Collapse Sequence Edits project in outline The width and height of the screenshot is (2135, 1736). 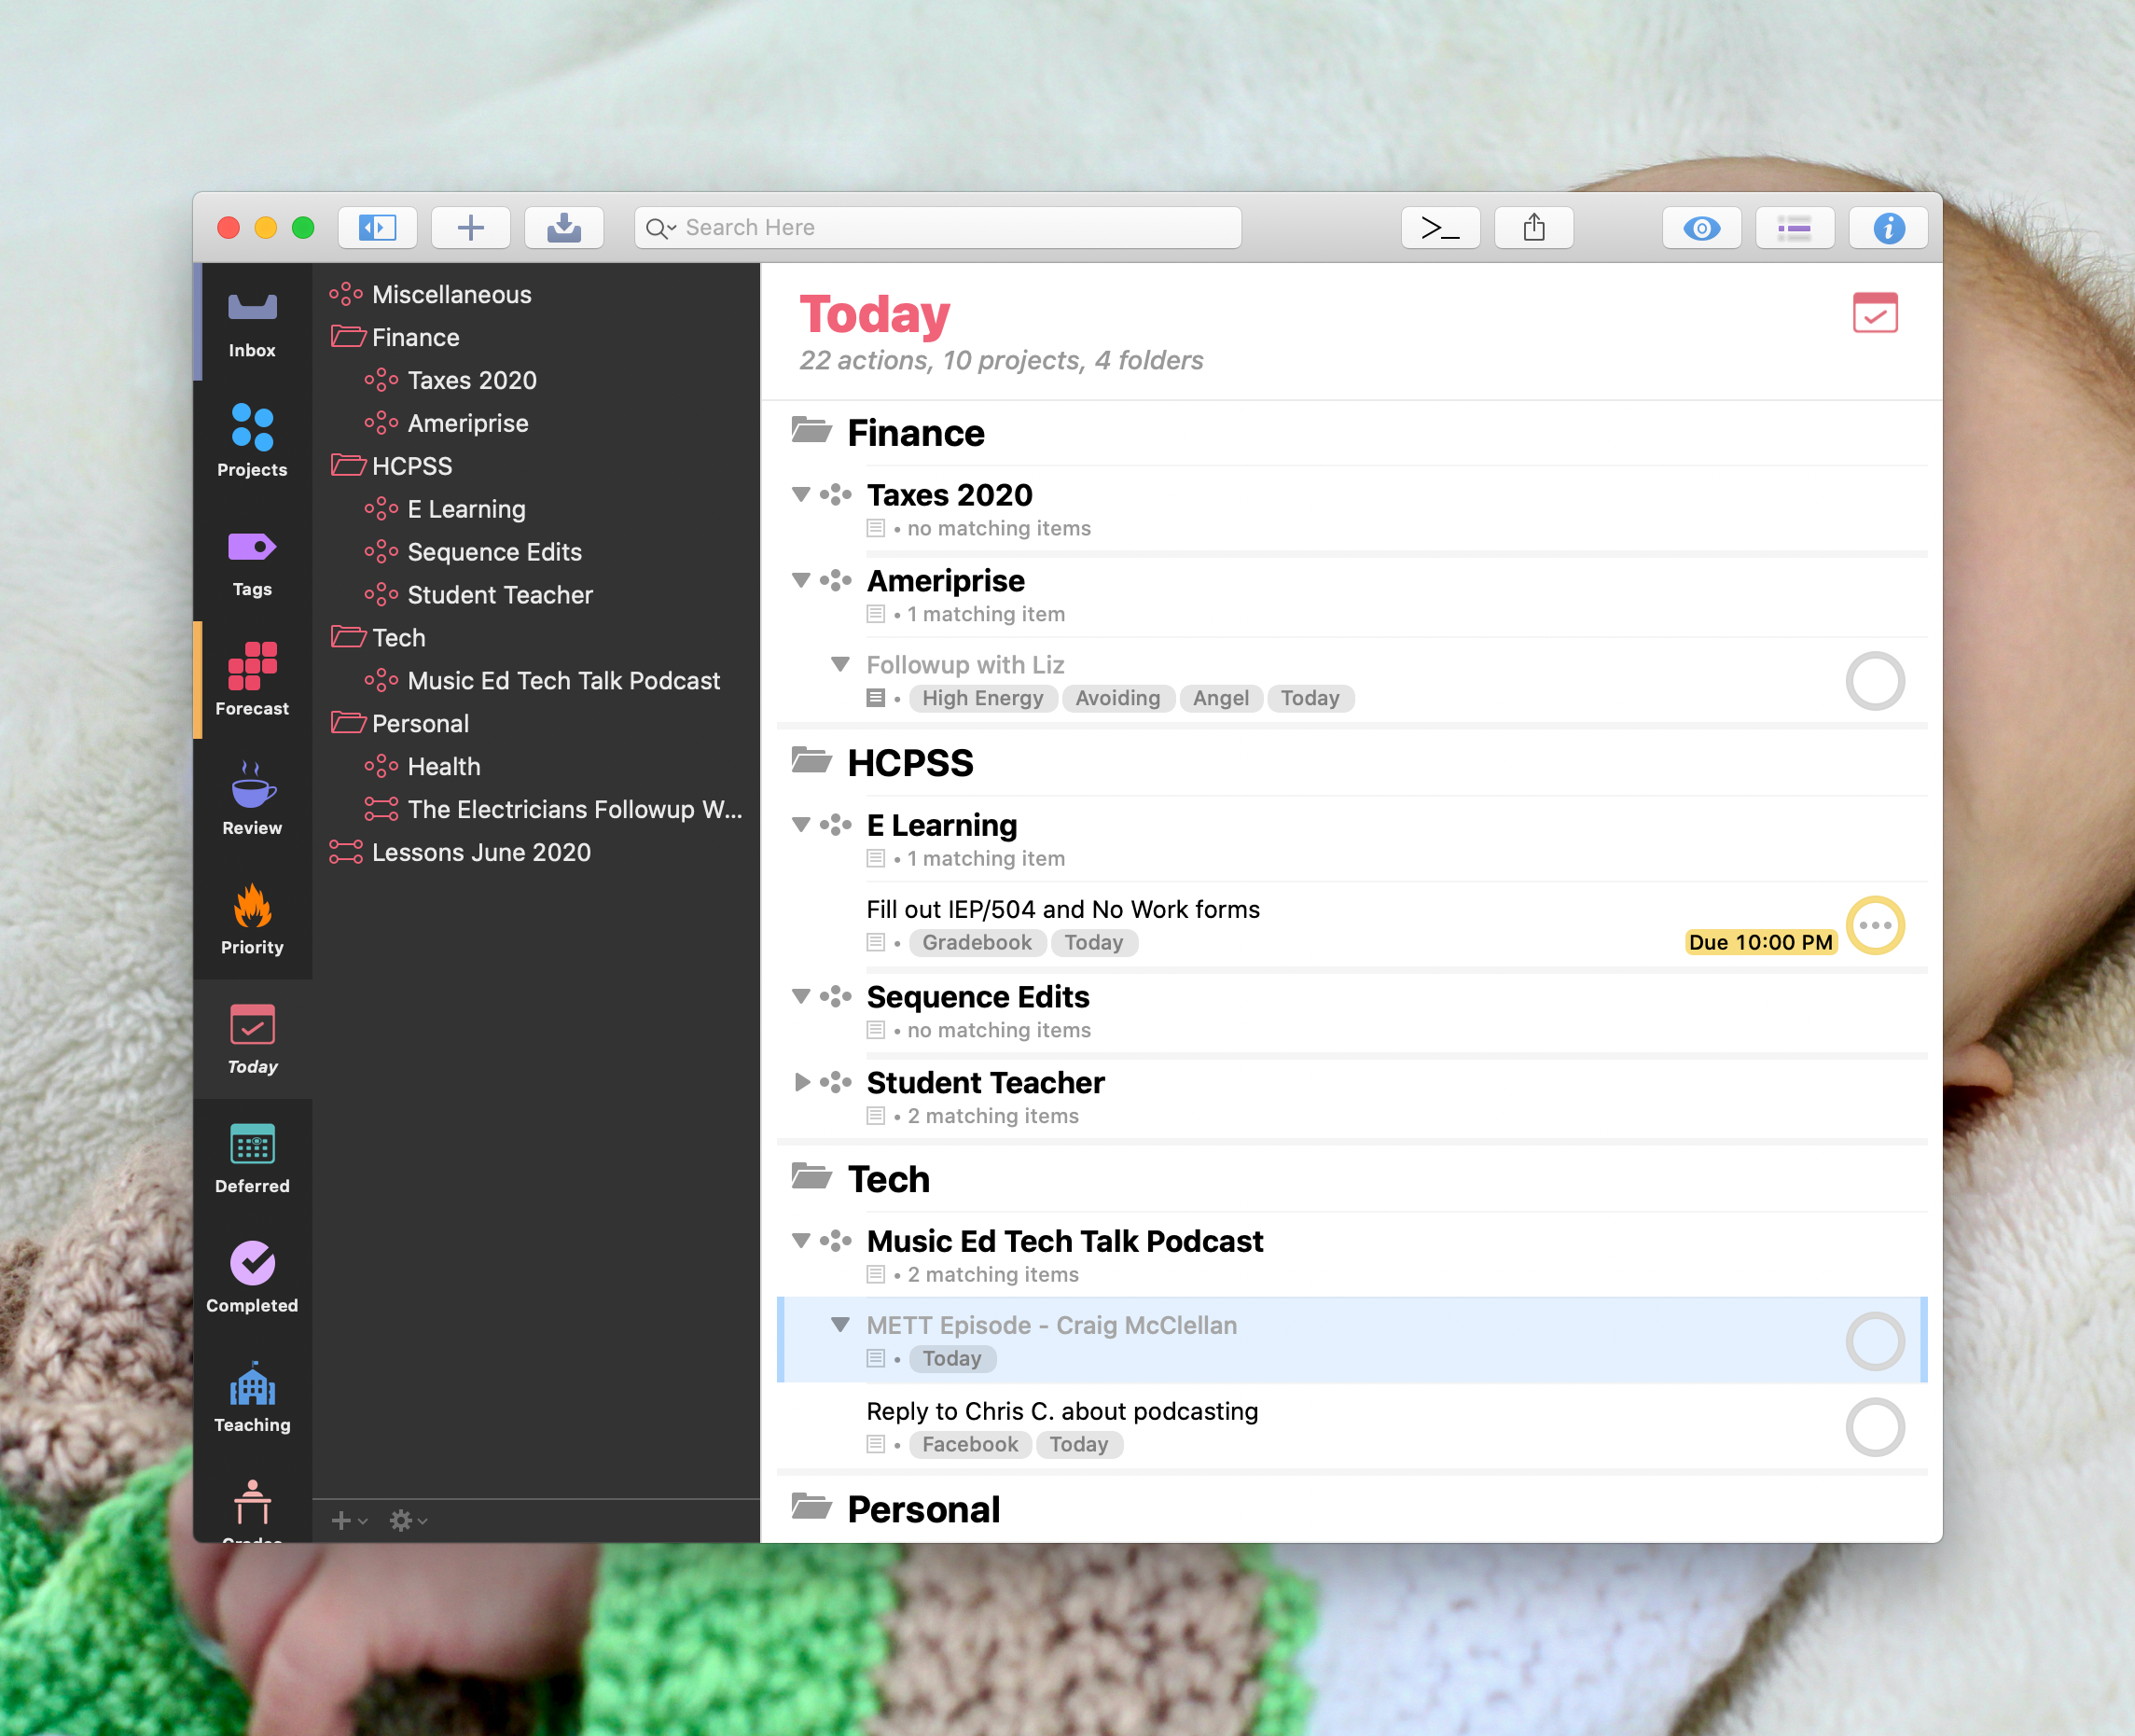tap(801, 996)
